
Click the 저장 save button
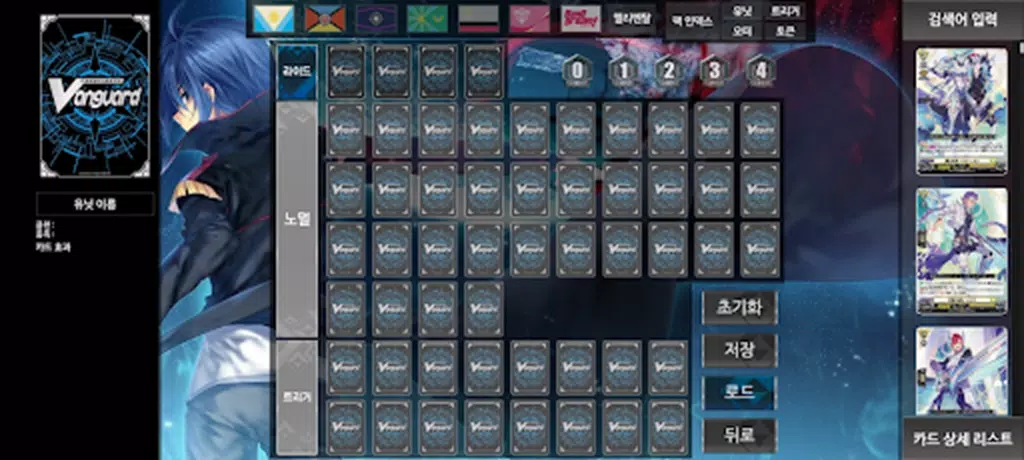(x=739, y=350)
